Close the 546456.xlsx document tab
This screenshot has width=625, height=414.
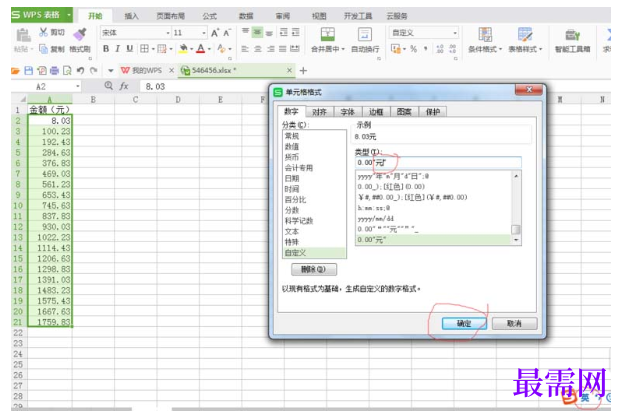[289, 71]
